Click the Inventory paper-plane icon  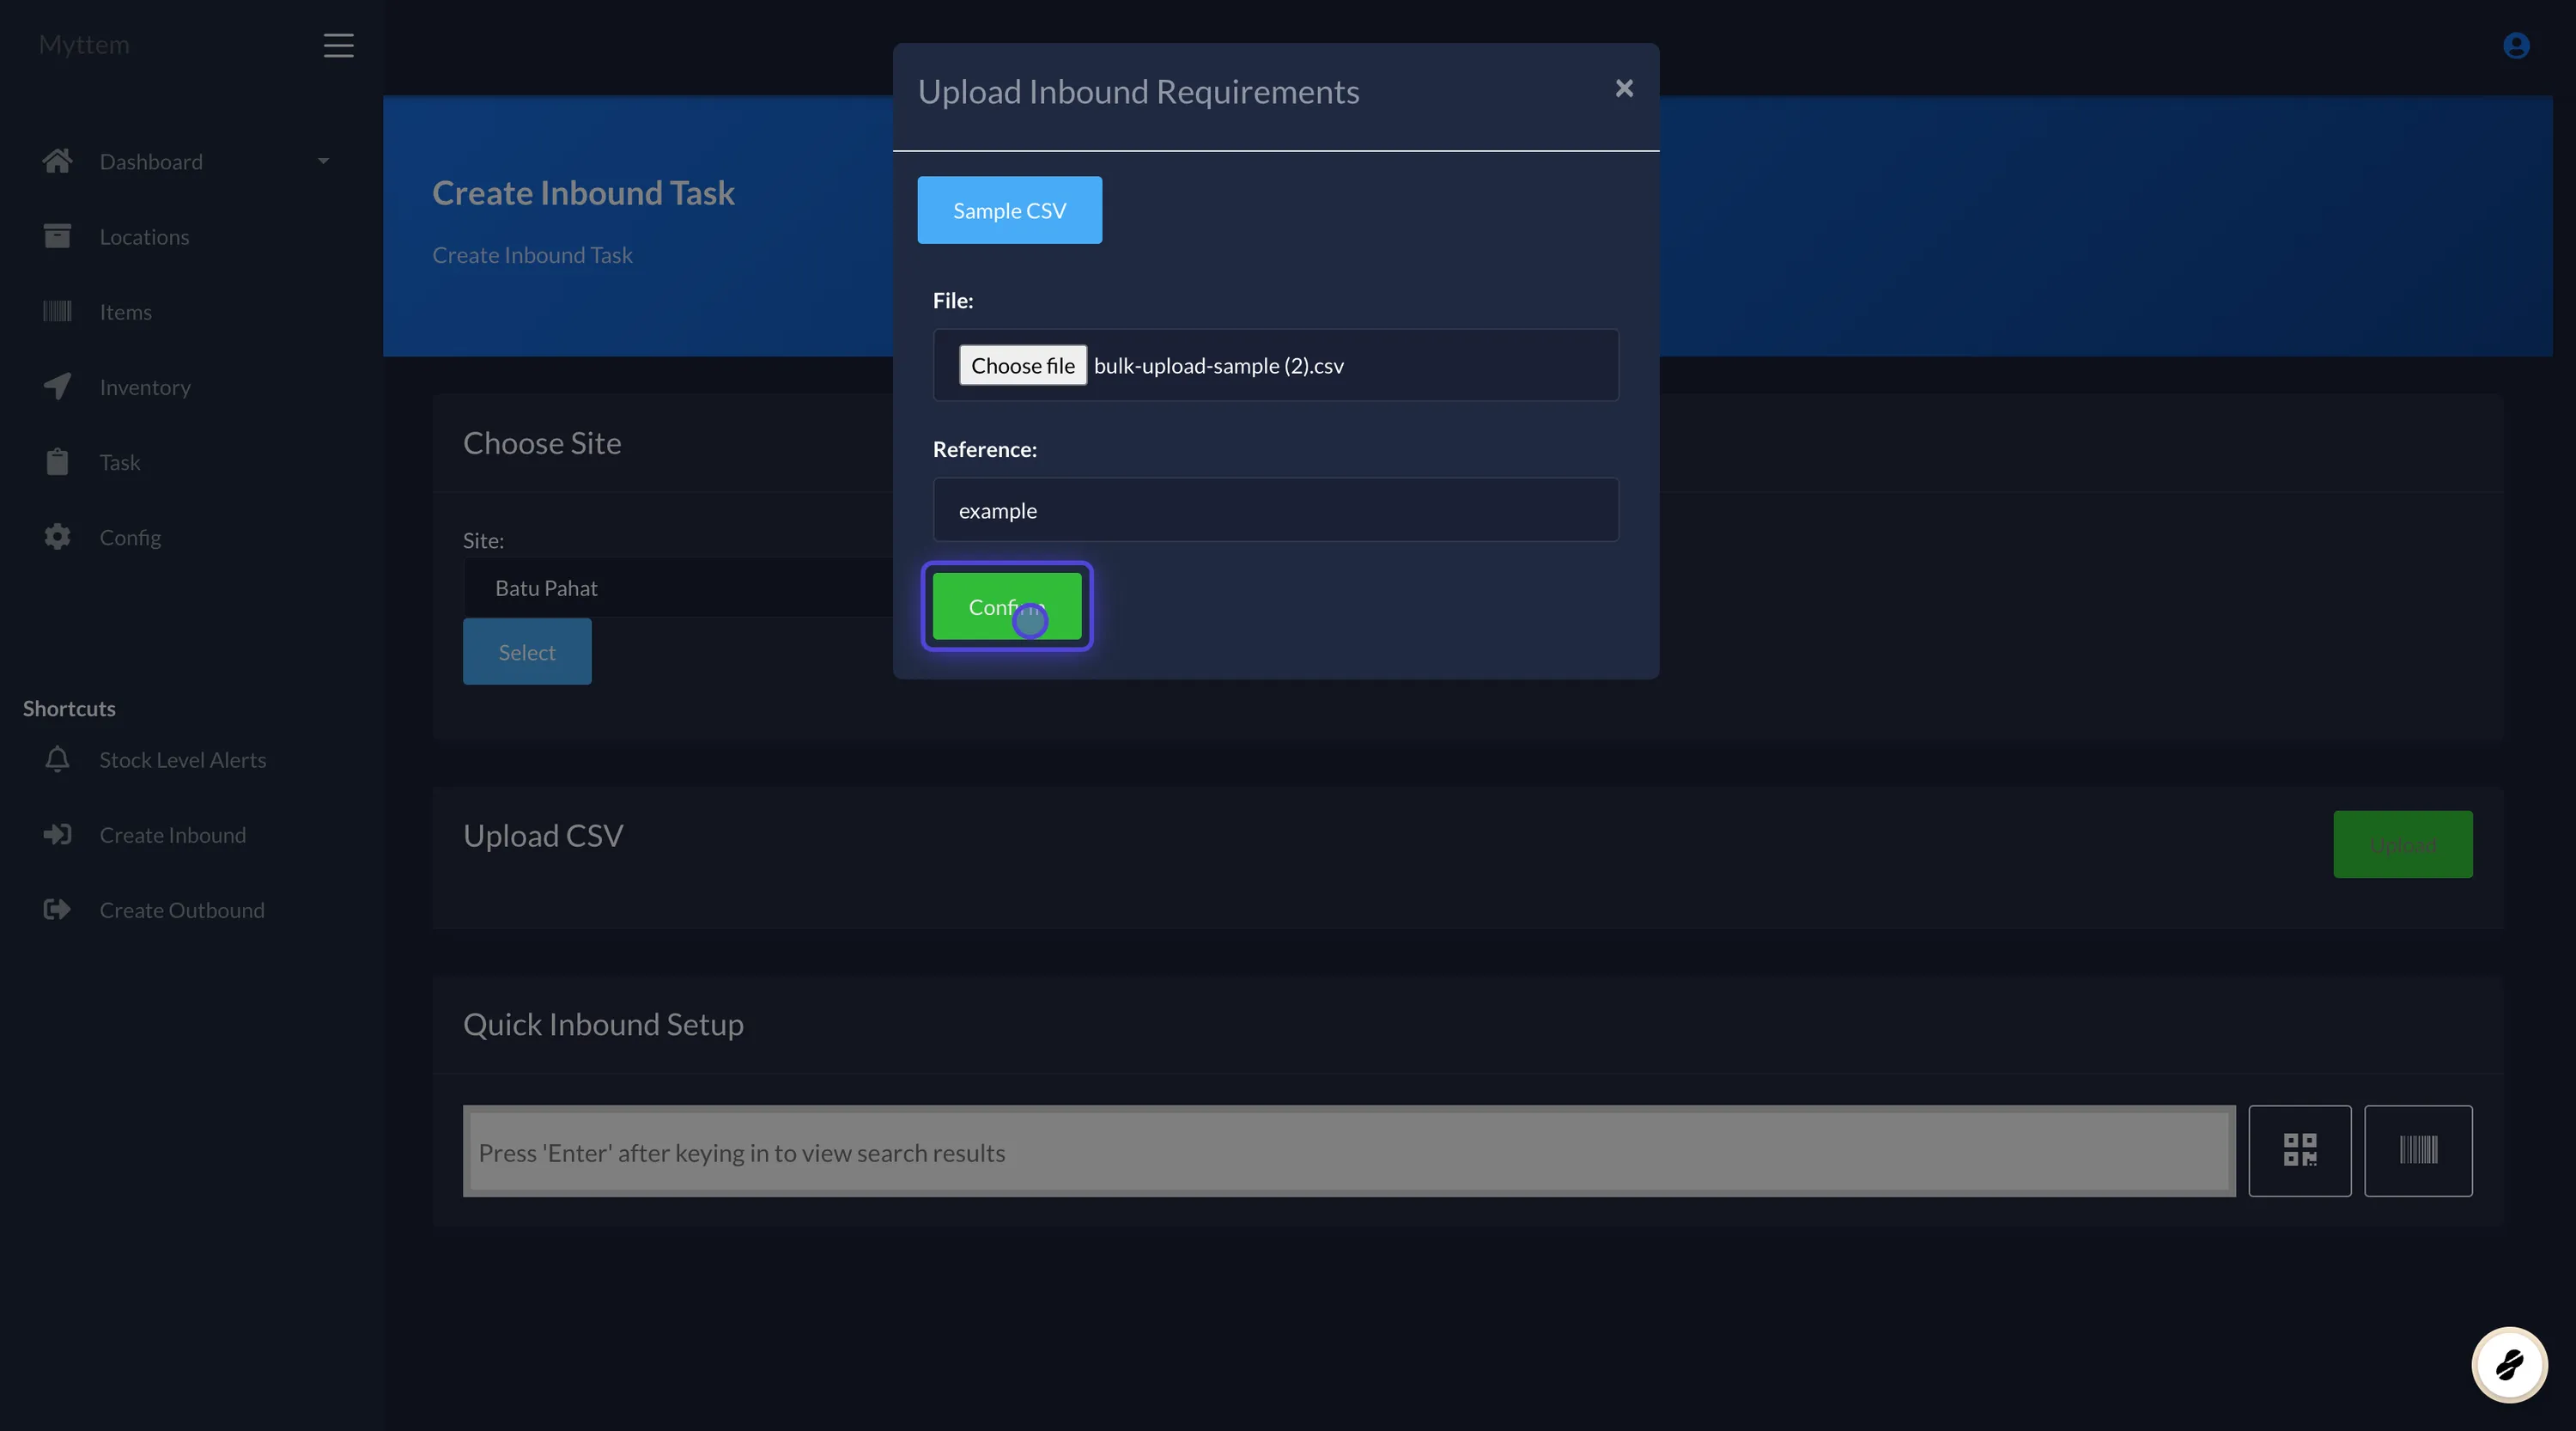(x=57, y=386)
